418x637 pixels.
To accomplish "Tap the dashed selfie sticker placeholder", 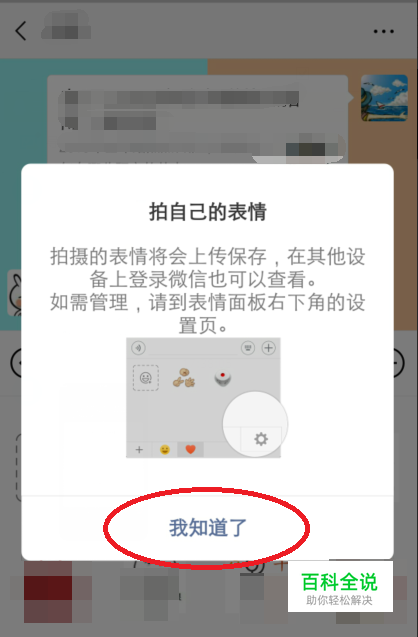I will (146, 378).
